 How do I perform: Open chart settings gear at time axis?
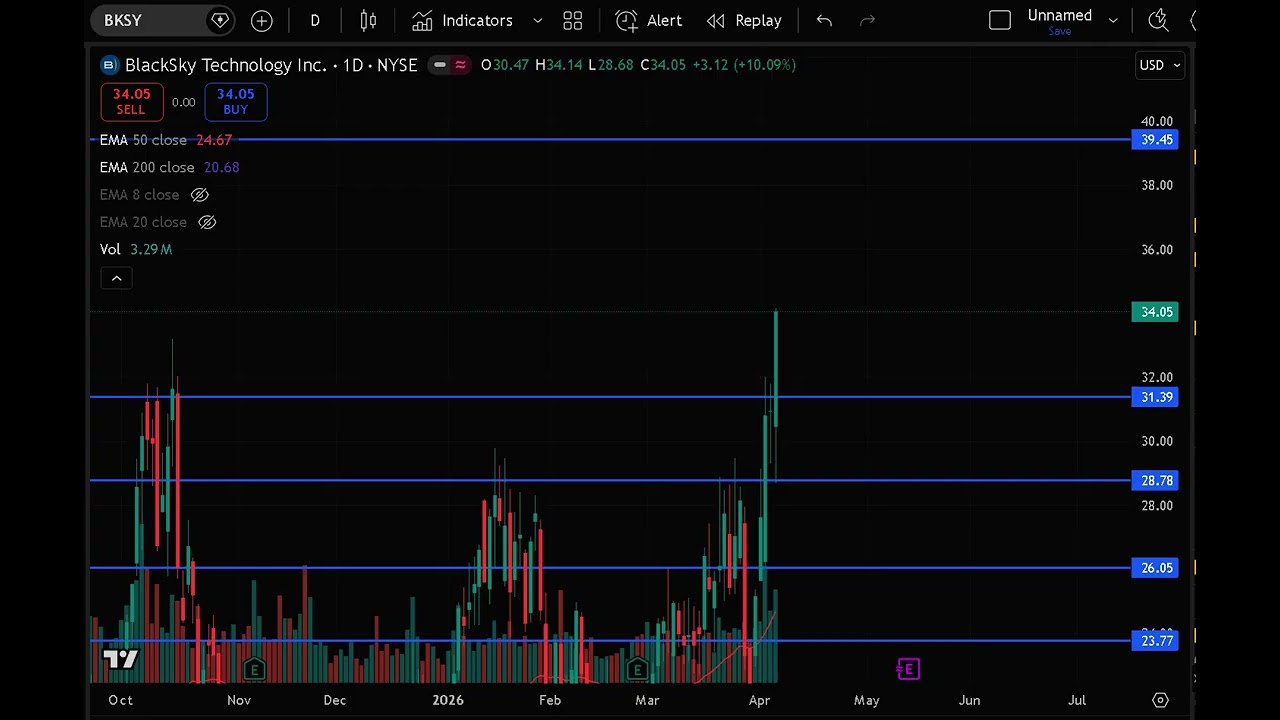click(1160, 700)
